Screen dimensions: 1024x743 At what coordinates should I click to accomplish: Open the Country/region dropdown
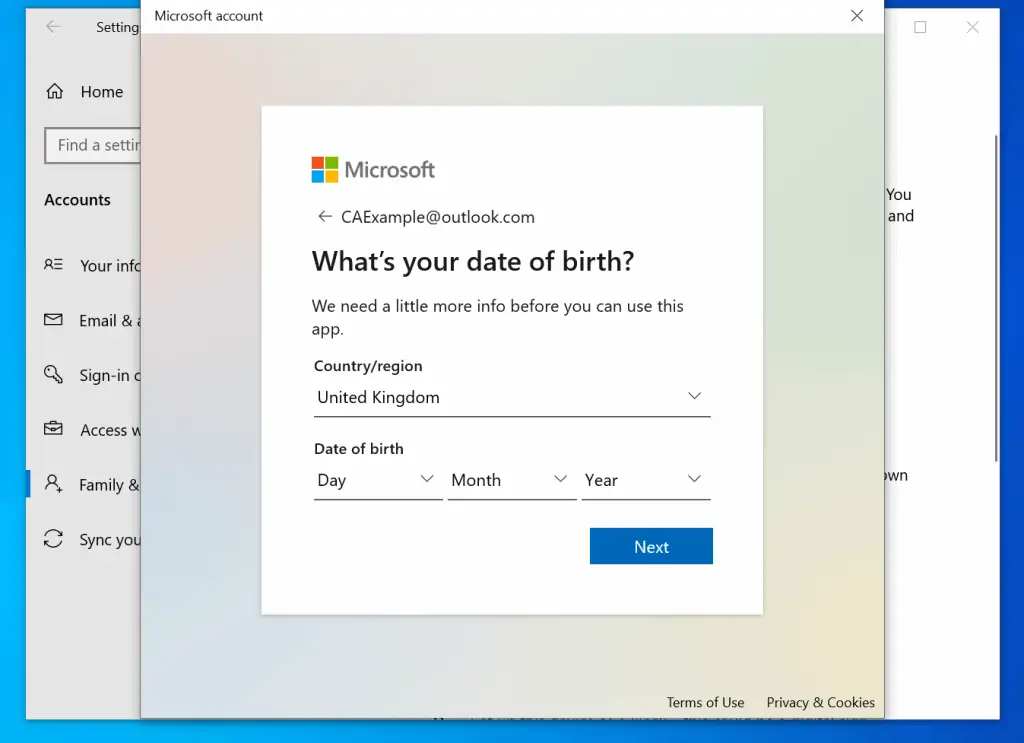511,397
